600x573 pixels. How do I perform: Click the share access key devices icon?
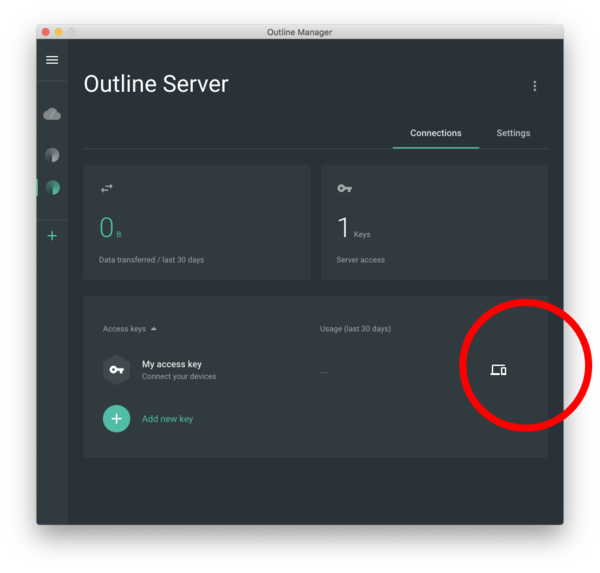498,370
